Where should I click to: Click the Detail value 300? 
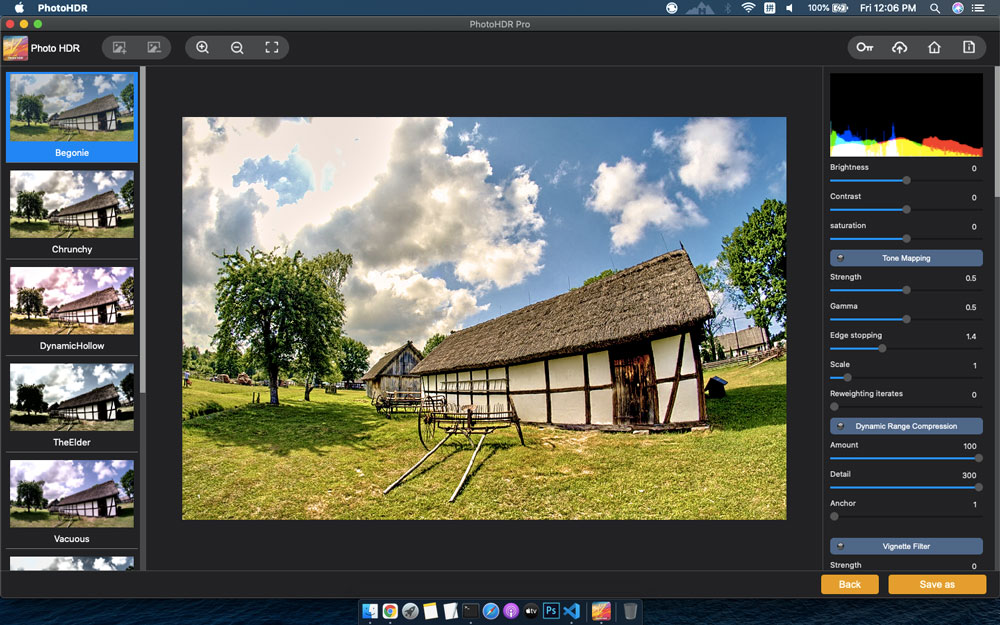[969, 475]
